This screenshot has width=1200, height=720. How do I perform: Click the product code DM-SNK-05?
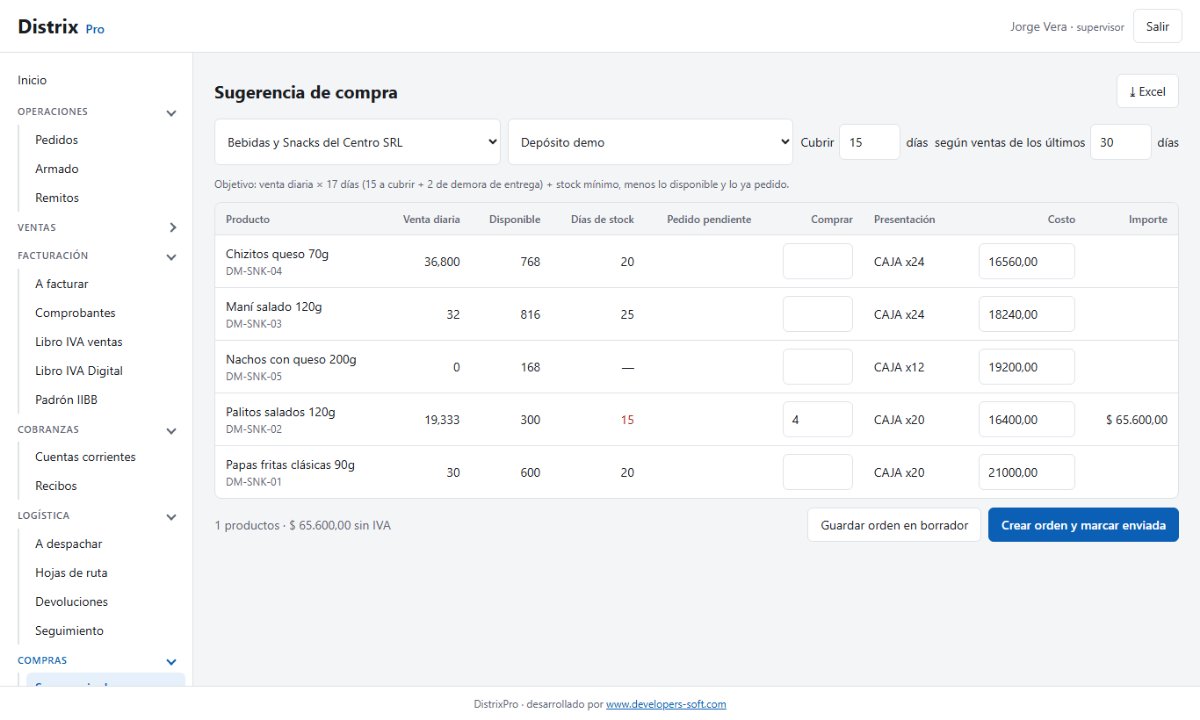click(254, 377)
